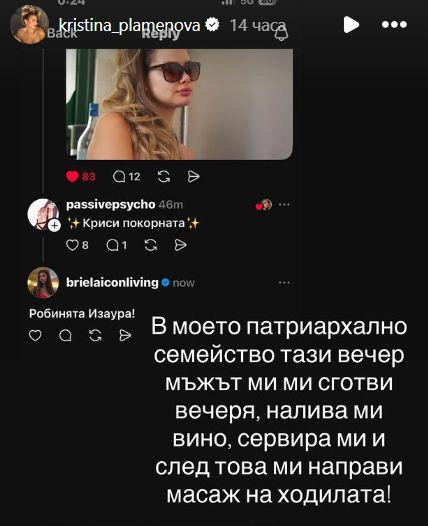Reply to passivepsycho comment with 1 reply
Screen dimensions: 428x526
pyautogui.click(x=112, y=246)
